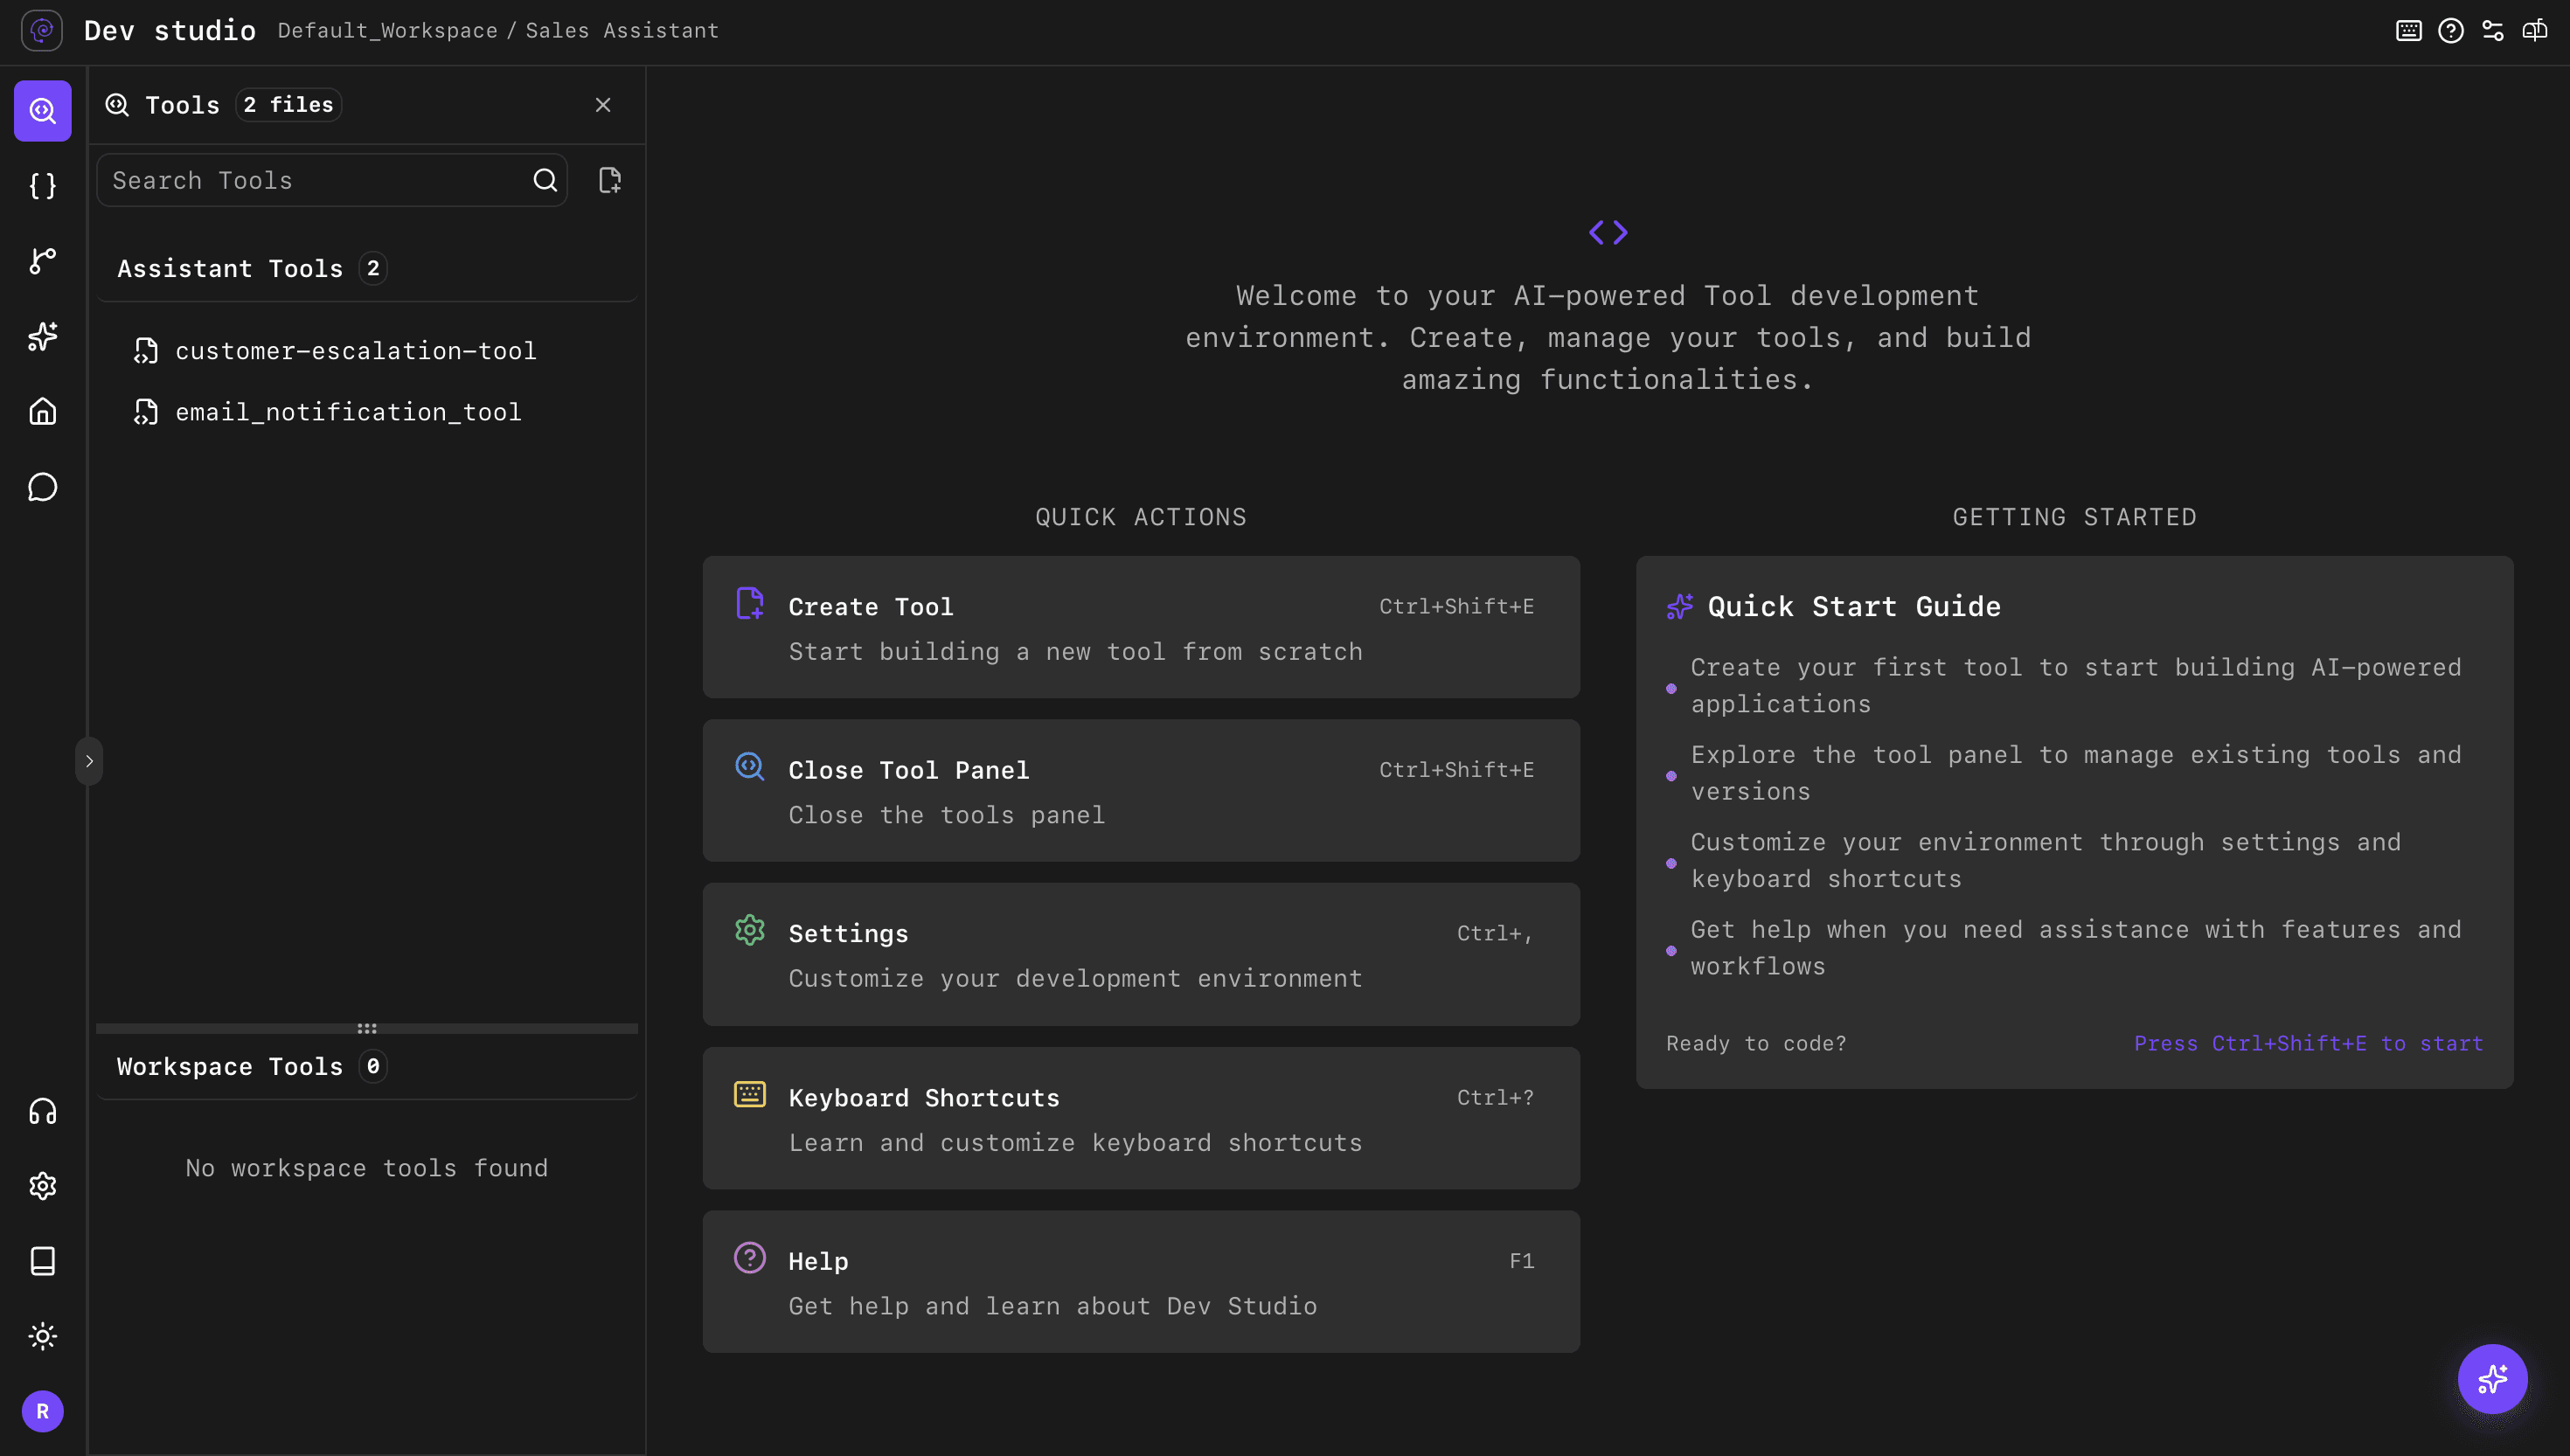Click 'Press Ctrl+Shift+E to start' link
2570x1456 pixels.
tap(2308, 1043)
